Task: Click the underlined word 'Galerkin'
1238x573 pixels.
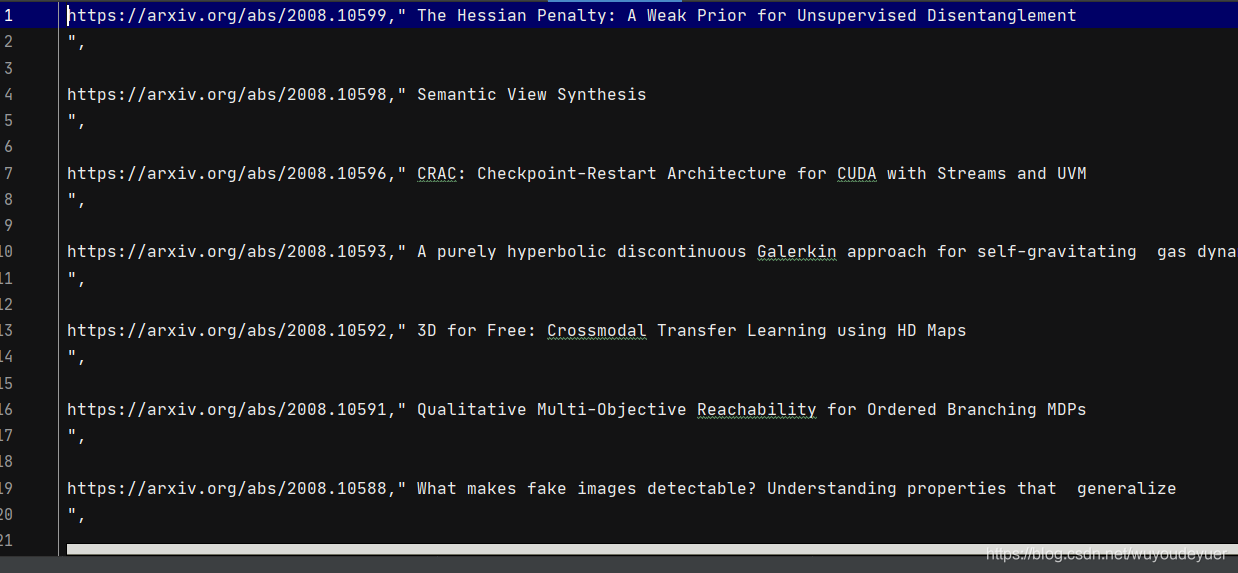Action: click(797, 252)
